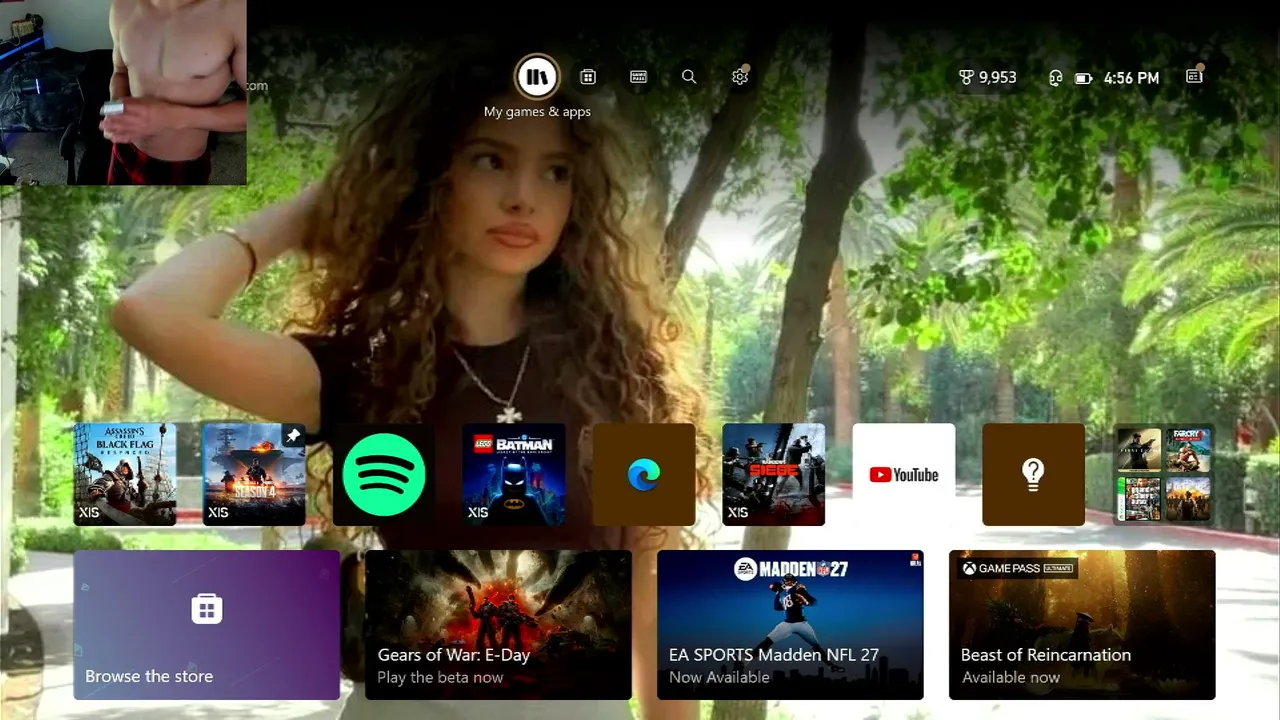Open the YouTube app tile
The height and width of the screenshot is (720, 1280).
904,474
